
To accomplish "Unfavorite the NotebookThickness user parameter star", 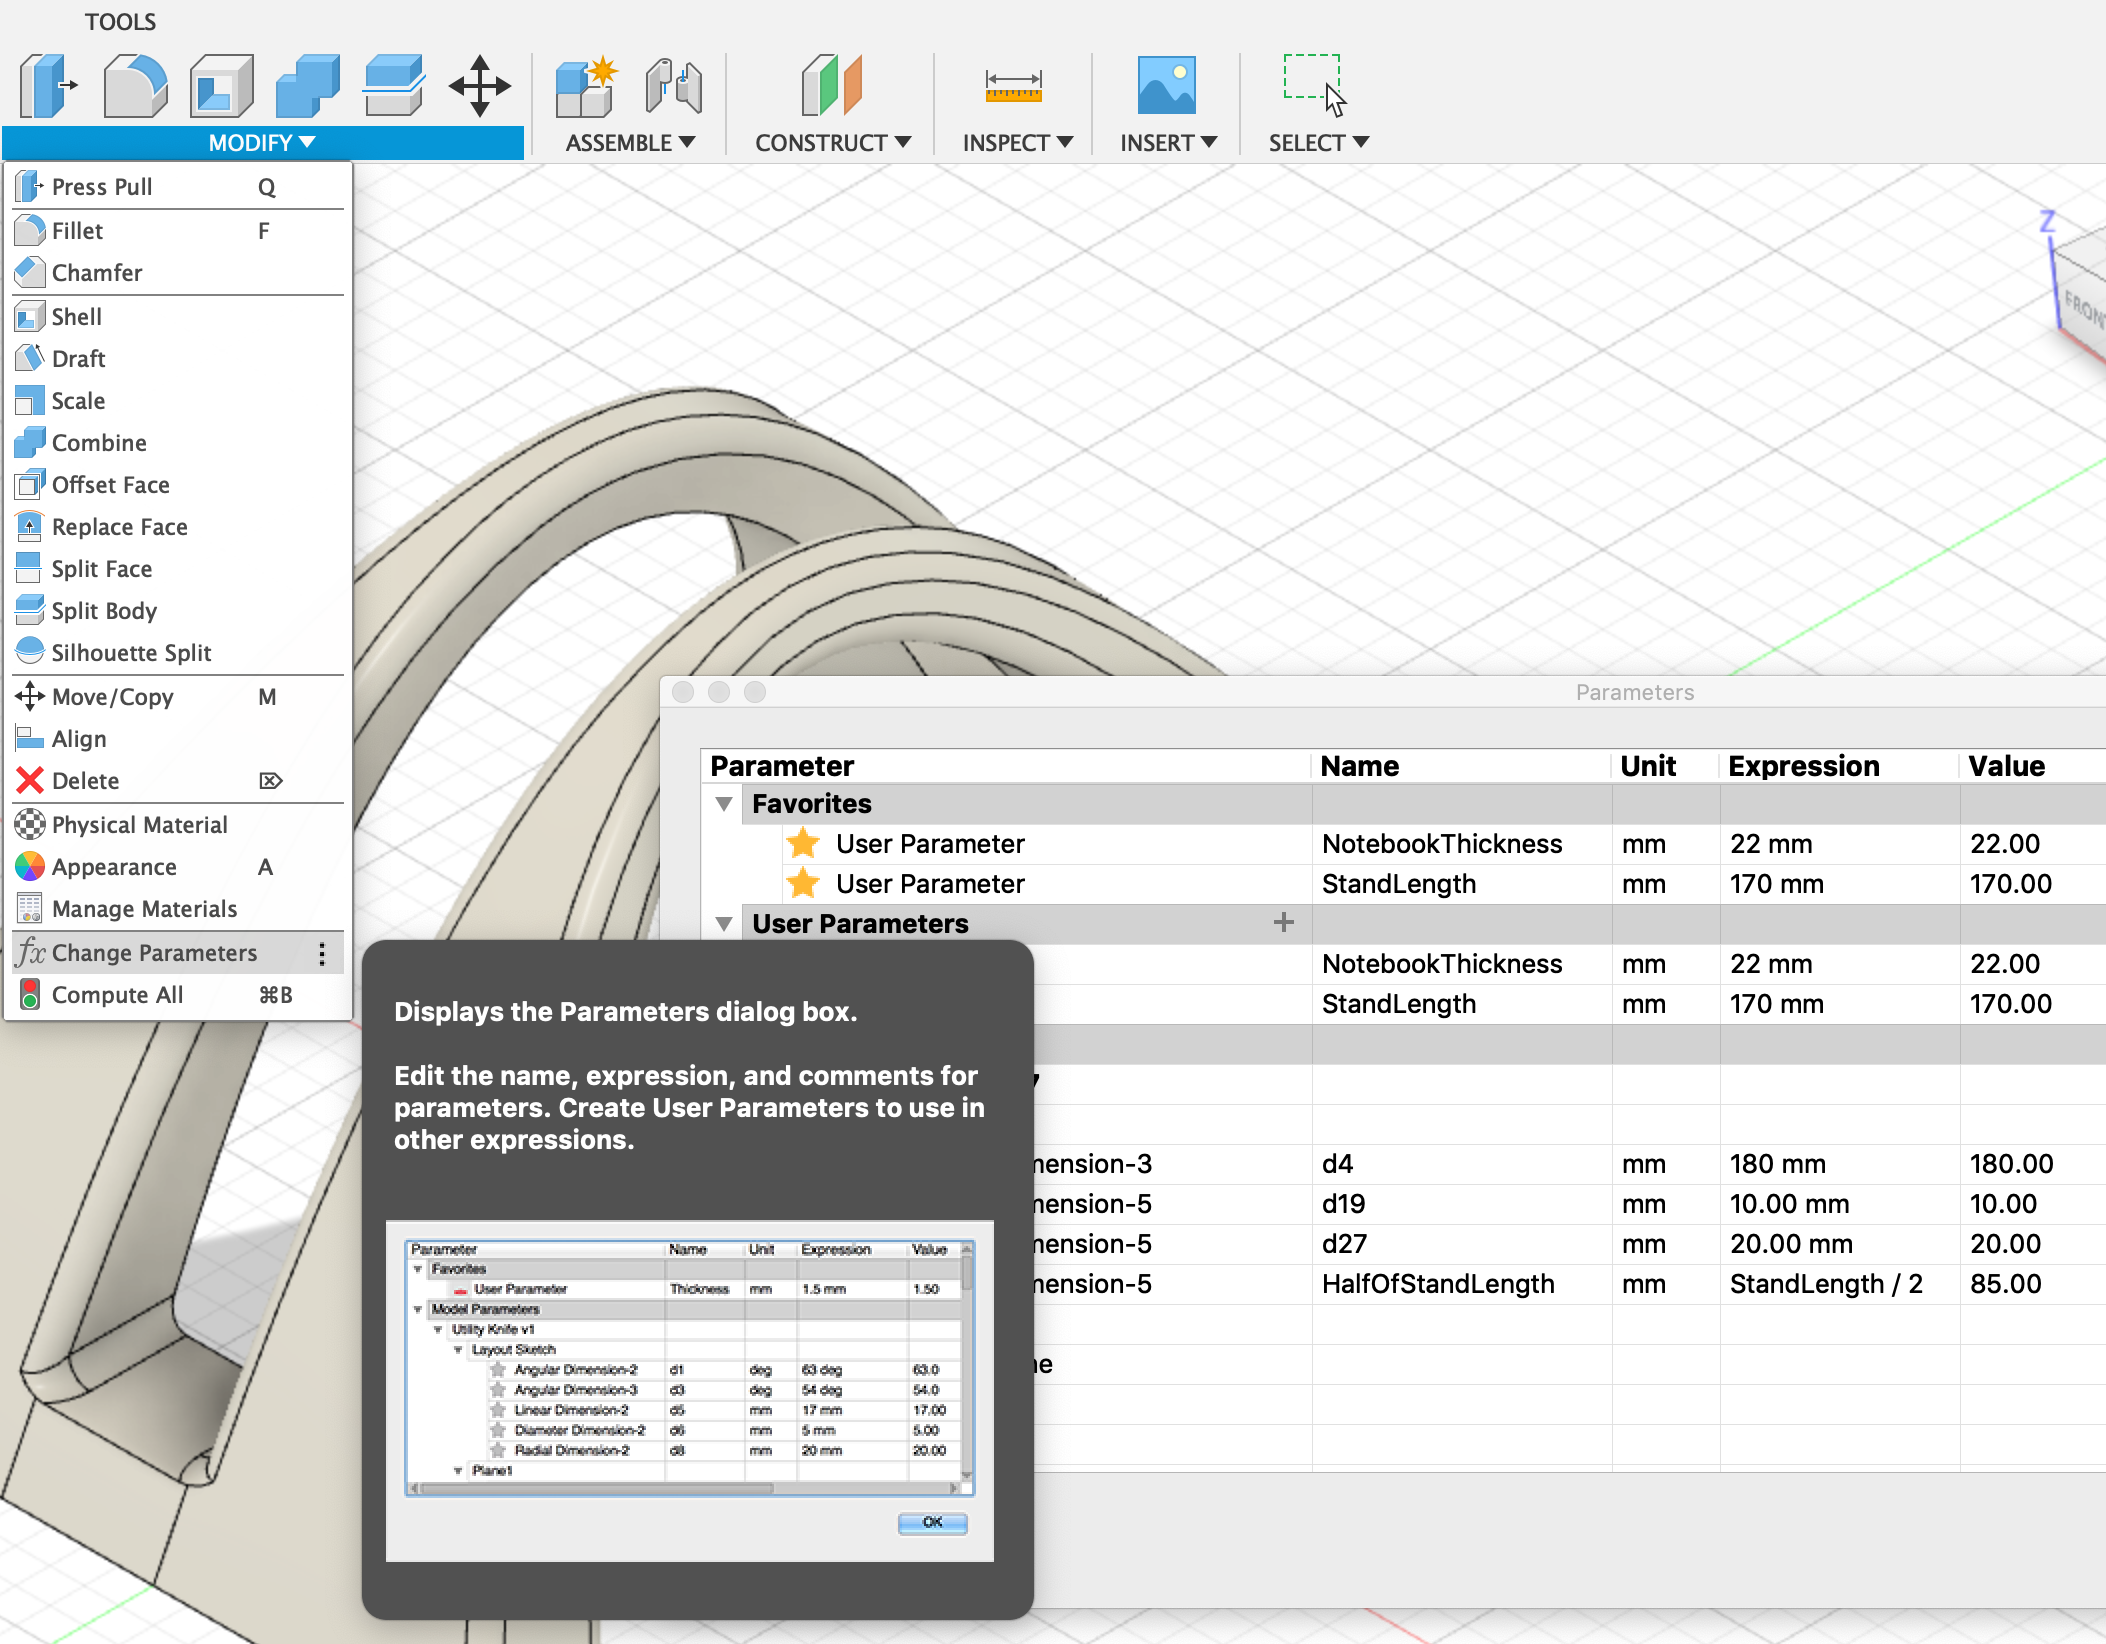I will tap(804, 843).
